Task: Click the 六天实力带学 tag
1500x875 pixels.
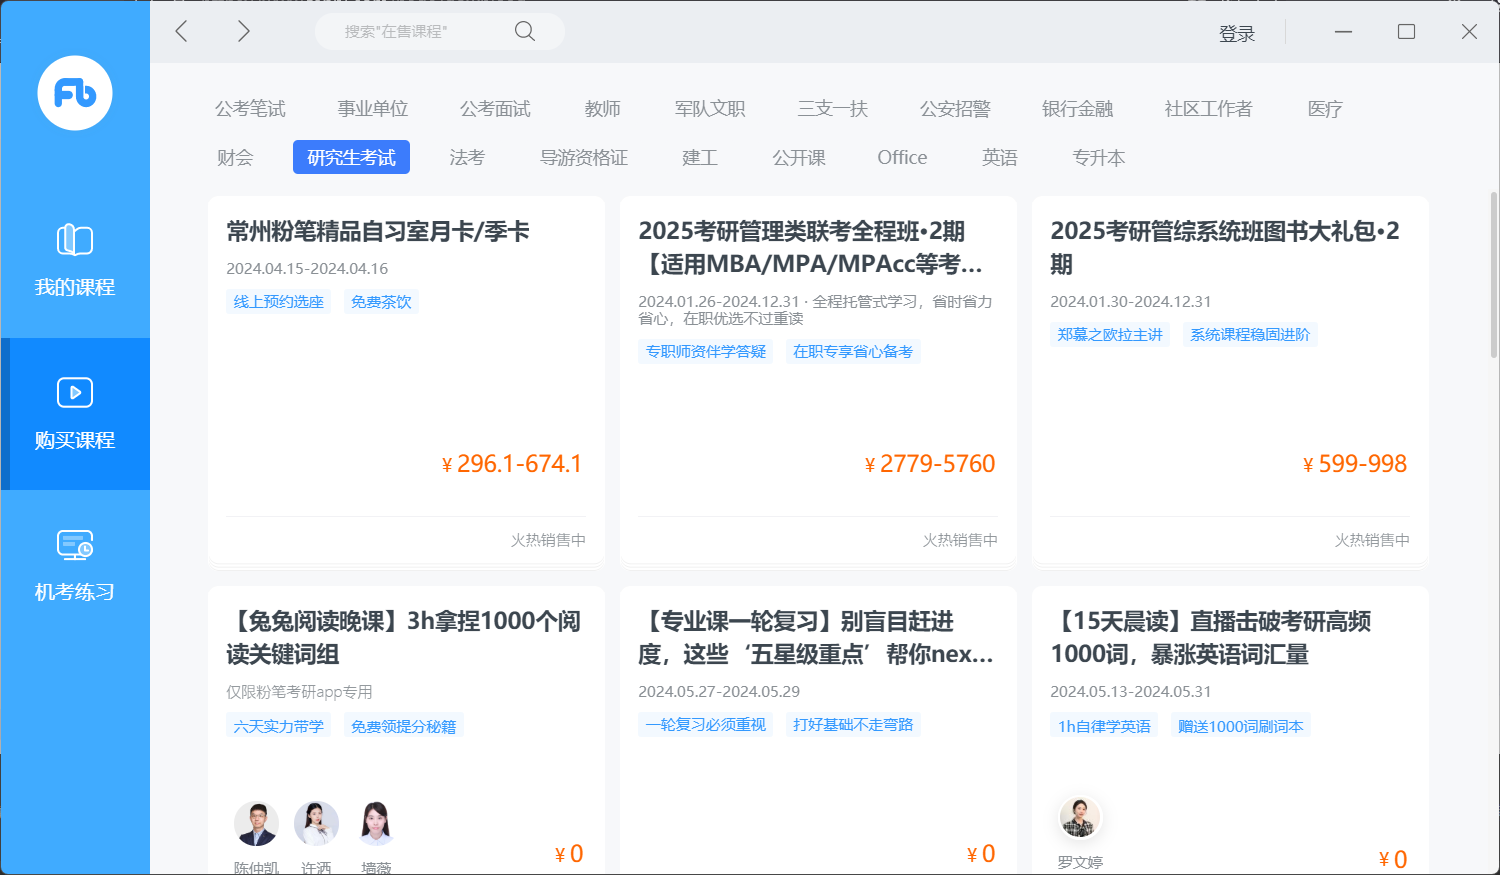Action: (279, 727)
